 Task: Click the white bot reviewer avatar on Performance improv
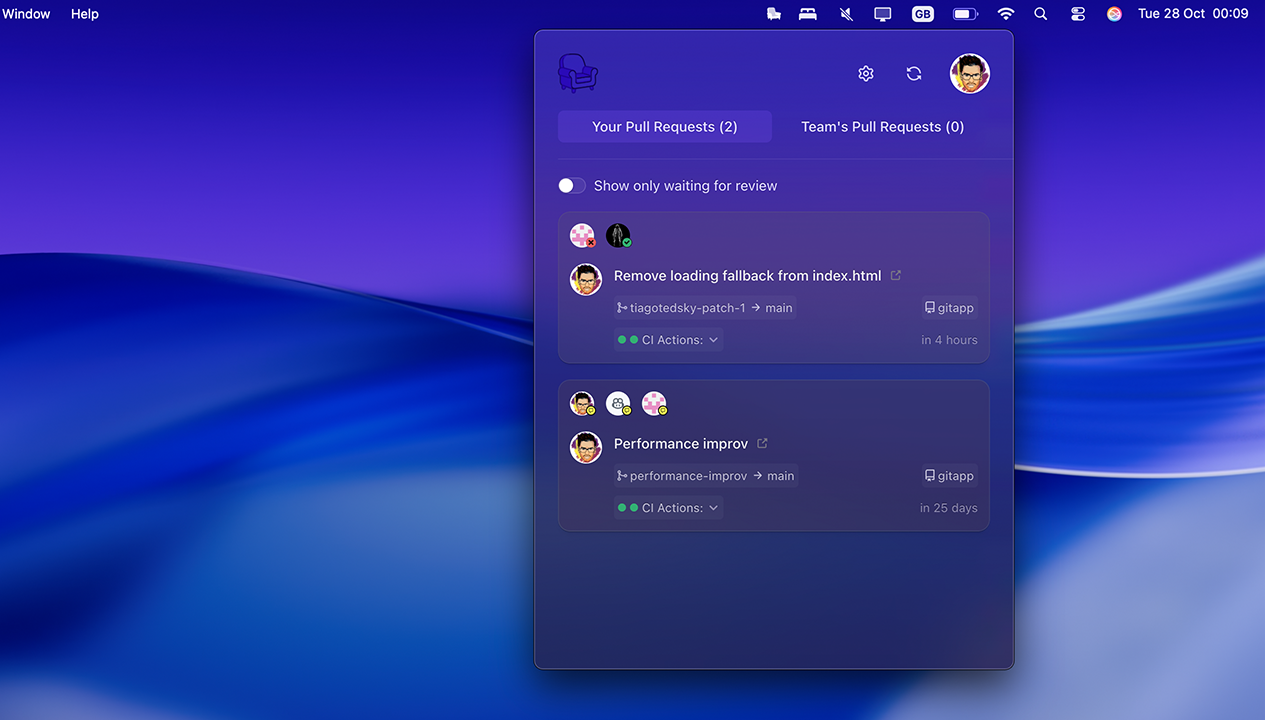tap(619, 404)
